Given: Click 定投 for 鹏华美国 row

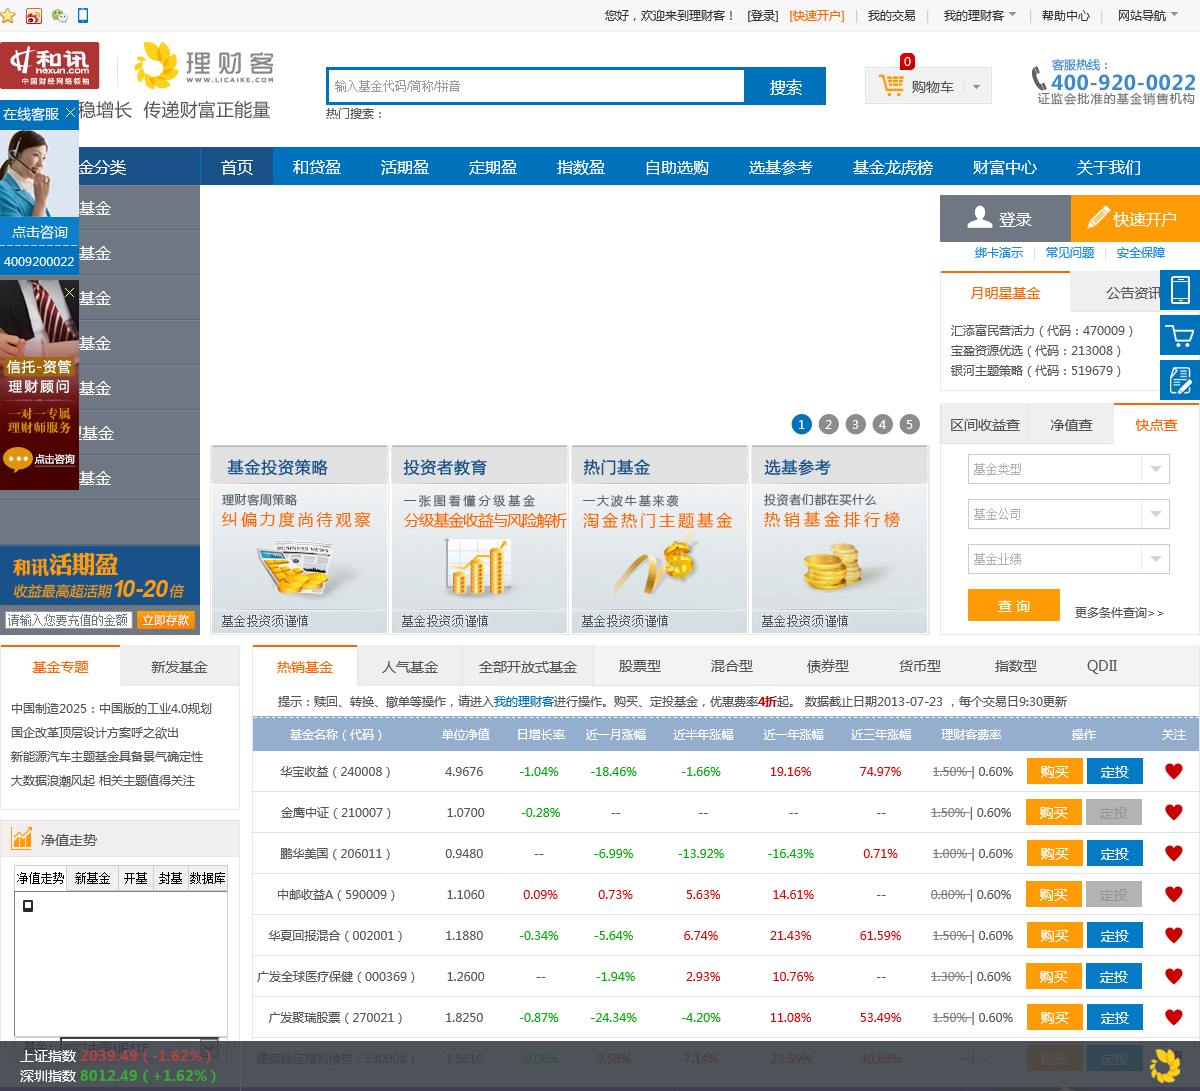Looking at the screenshot, I should click(x=1114, y=853).
